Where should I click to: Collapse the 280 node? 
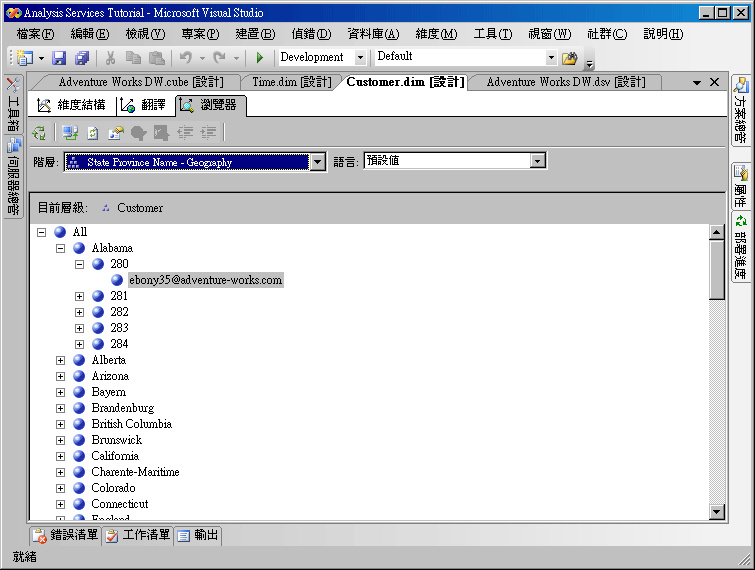79,264
